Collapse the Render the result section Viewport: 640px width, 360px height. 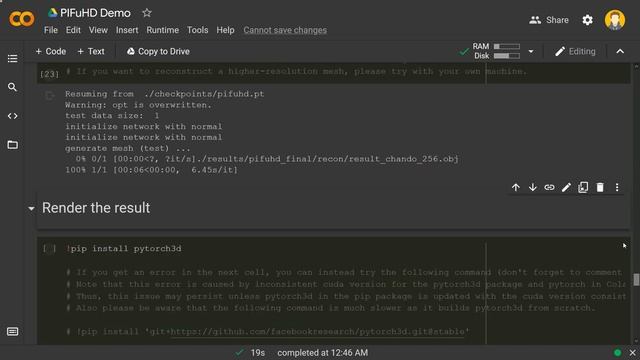tap(31, 209)
